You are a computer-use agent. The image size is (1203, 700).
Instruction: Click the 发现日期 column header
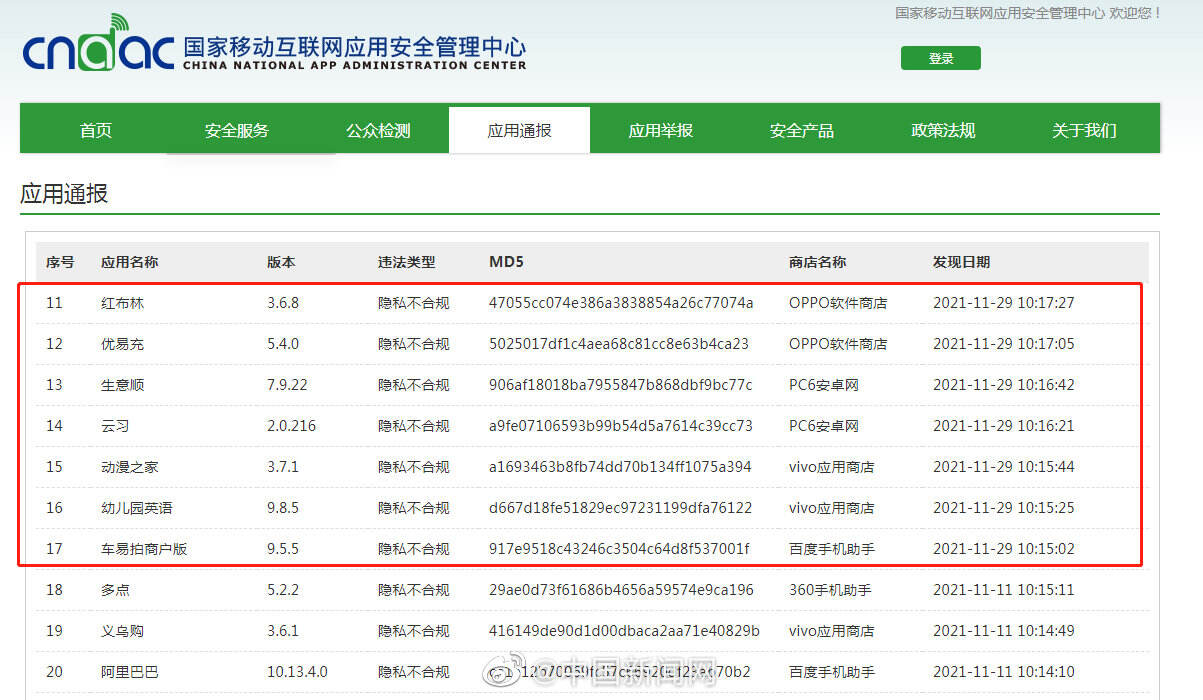click(x=961, y=262)
